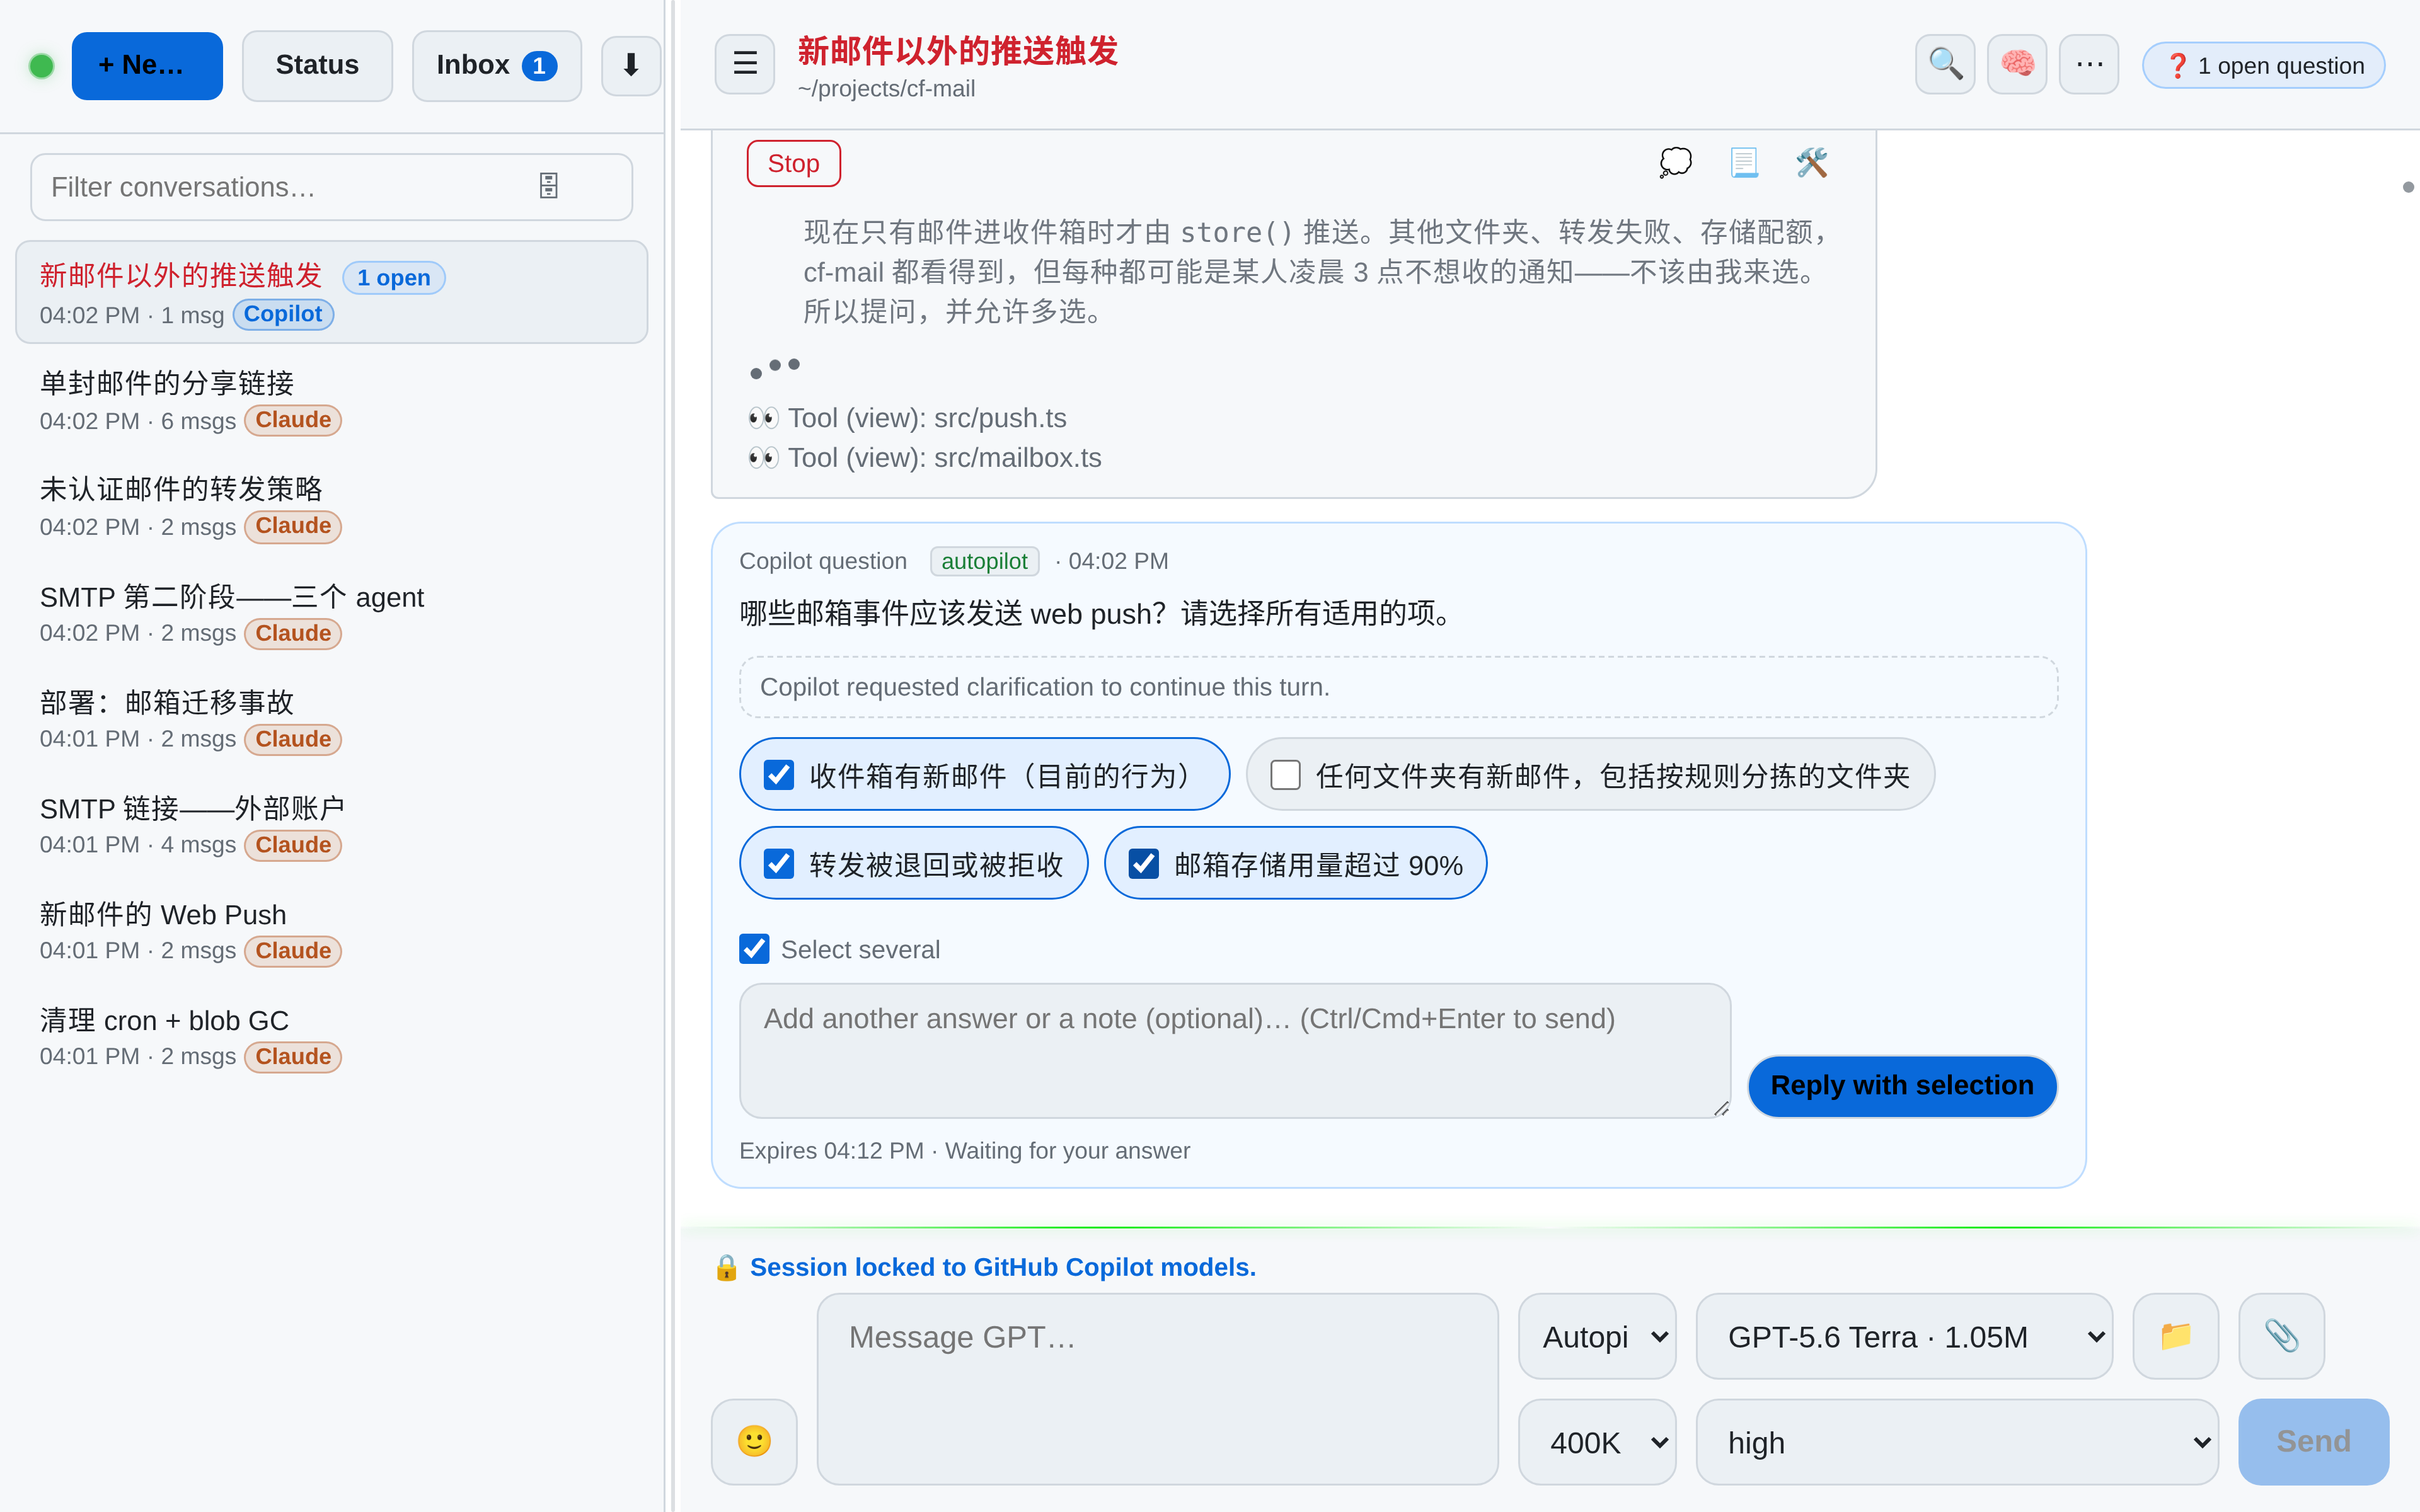Viewport: 2420px width, 1512px height.
Task: Open the high reasoning effort dropdown
Action: (1957, 1441)
